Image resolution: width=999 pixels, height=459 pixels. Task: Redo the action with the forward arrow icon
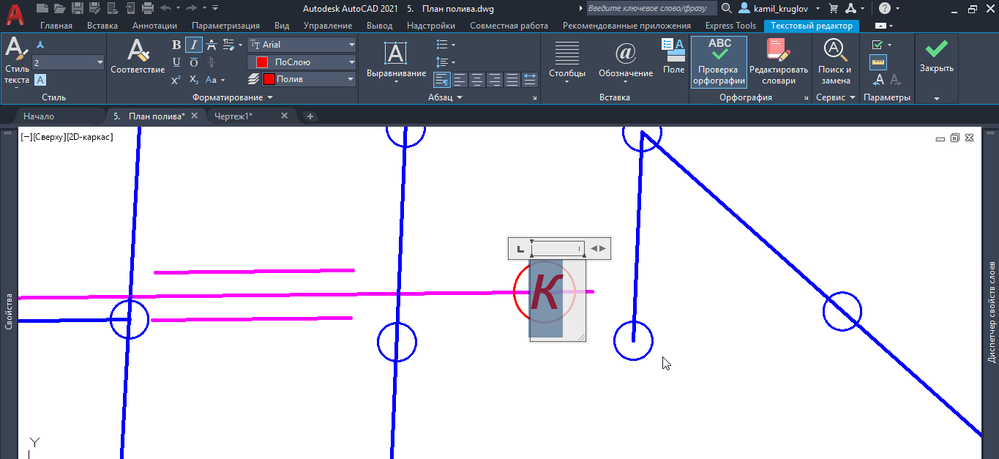pos(190,8)
